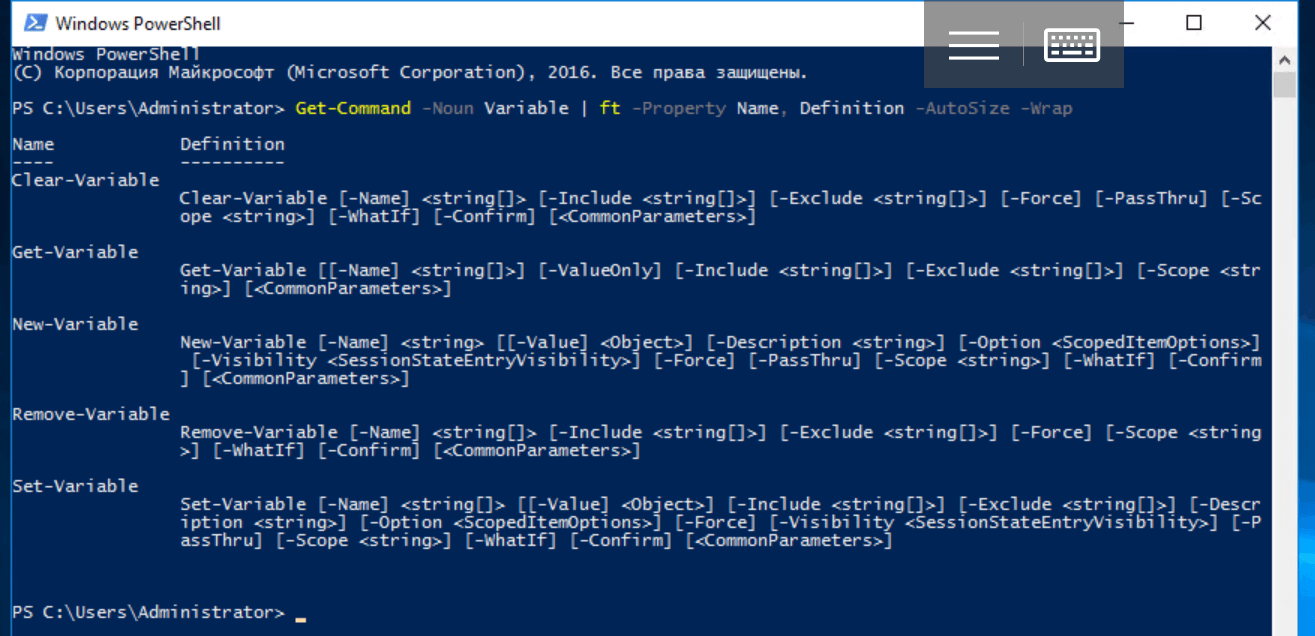Image resolution: width=1315 pixels, height=636 pixels.
Task: Minimize the PowerShell window
Action: pos(1135,22)
